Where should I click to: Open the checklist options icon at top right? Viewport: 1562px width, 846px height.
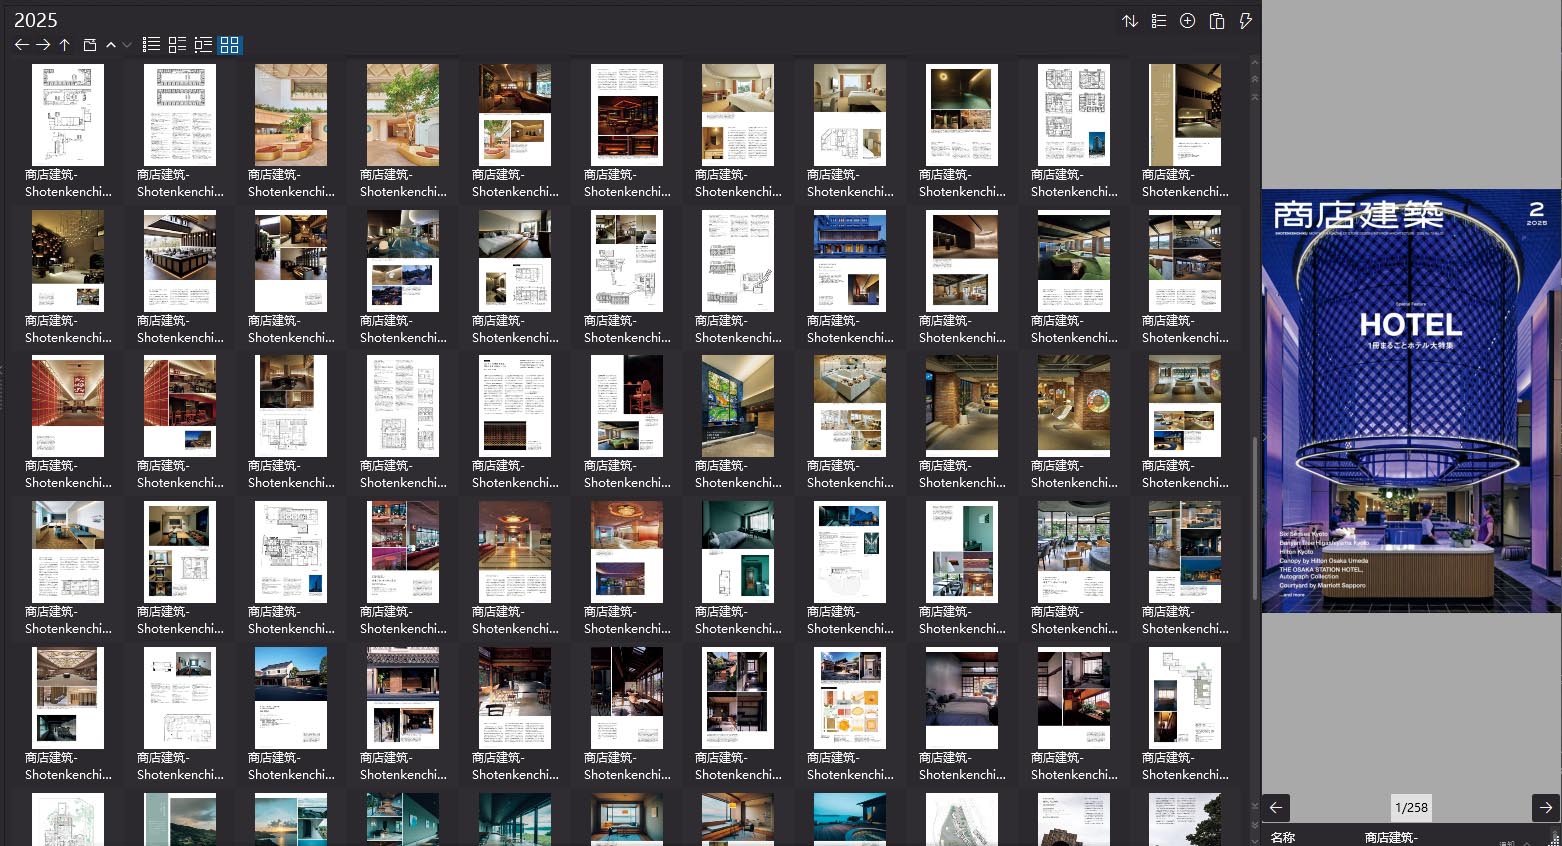point(1159,21)
